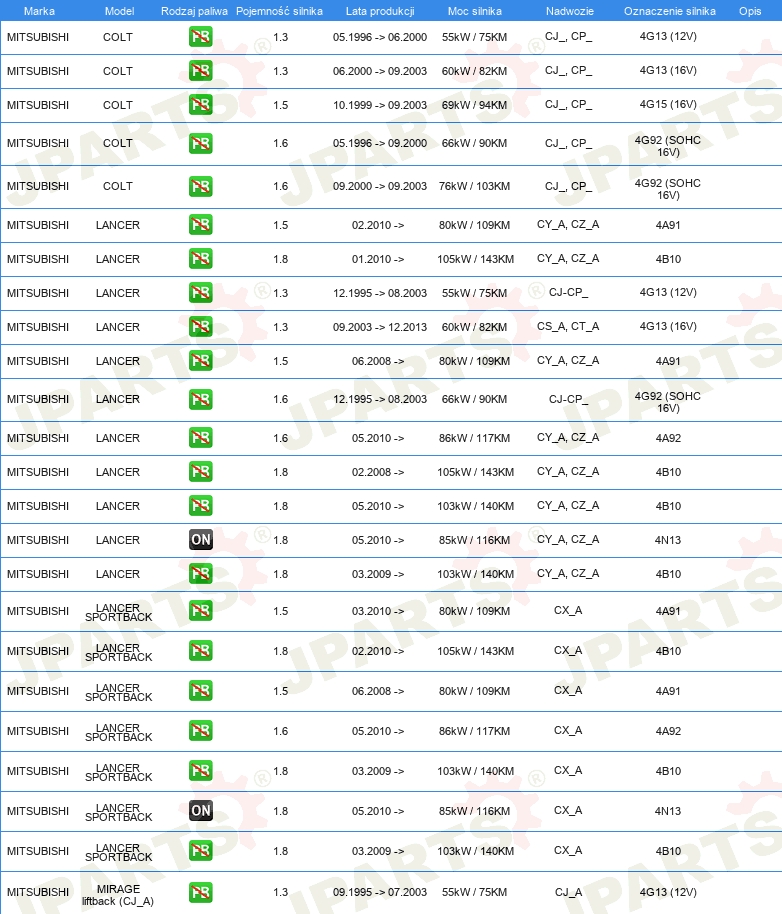Click production dates 10.1999 -> 09.2003
This screenshot has height=914, width=782.
coord(380,105)
